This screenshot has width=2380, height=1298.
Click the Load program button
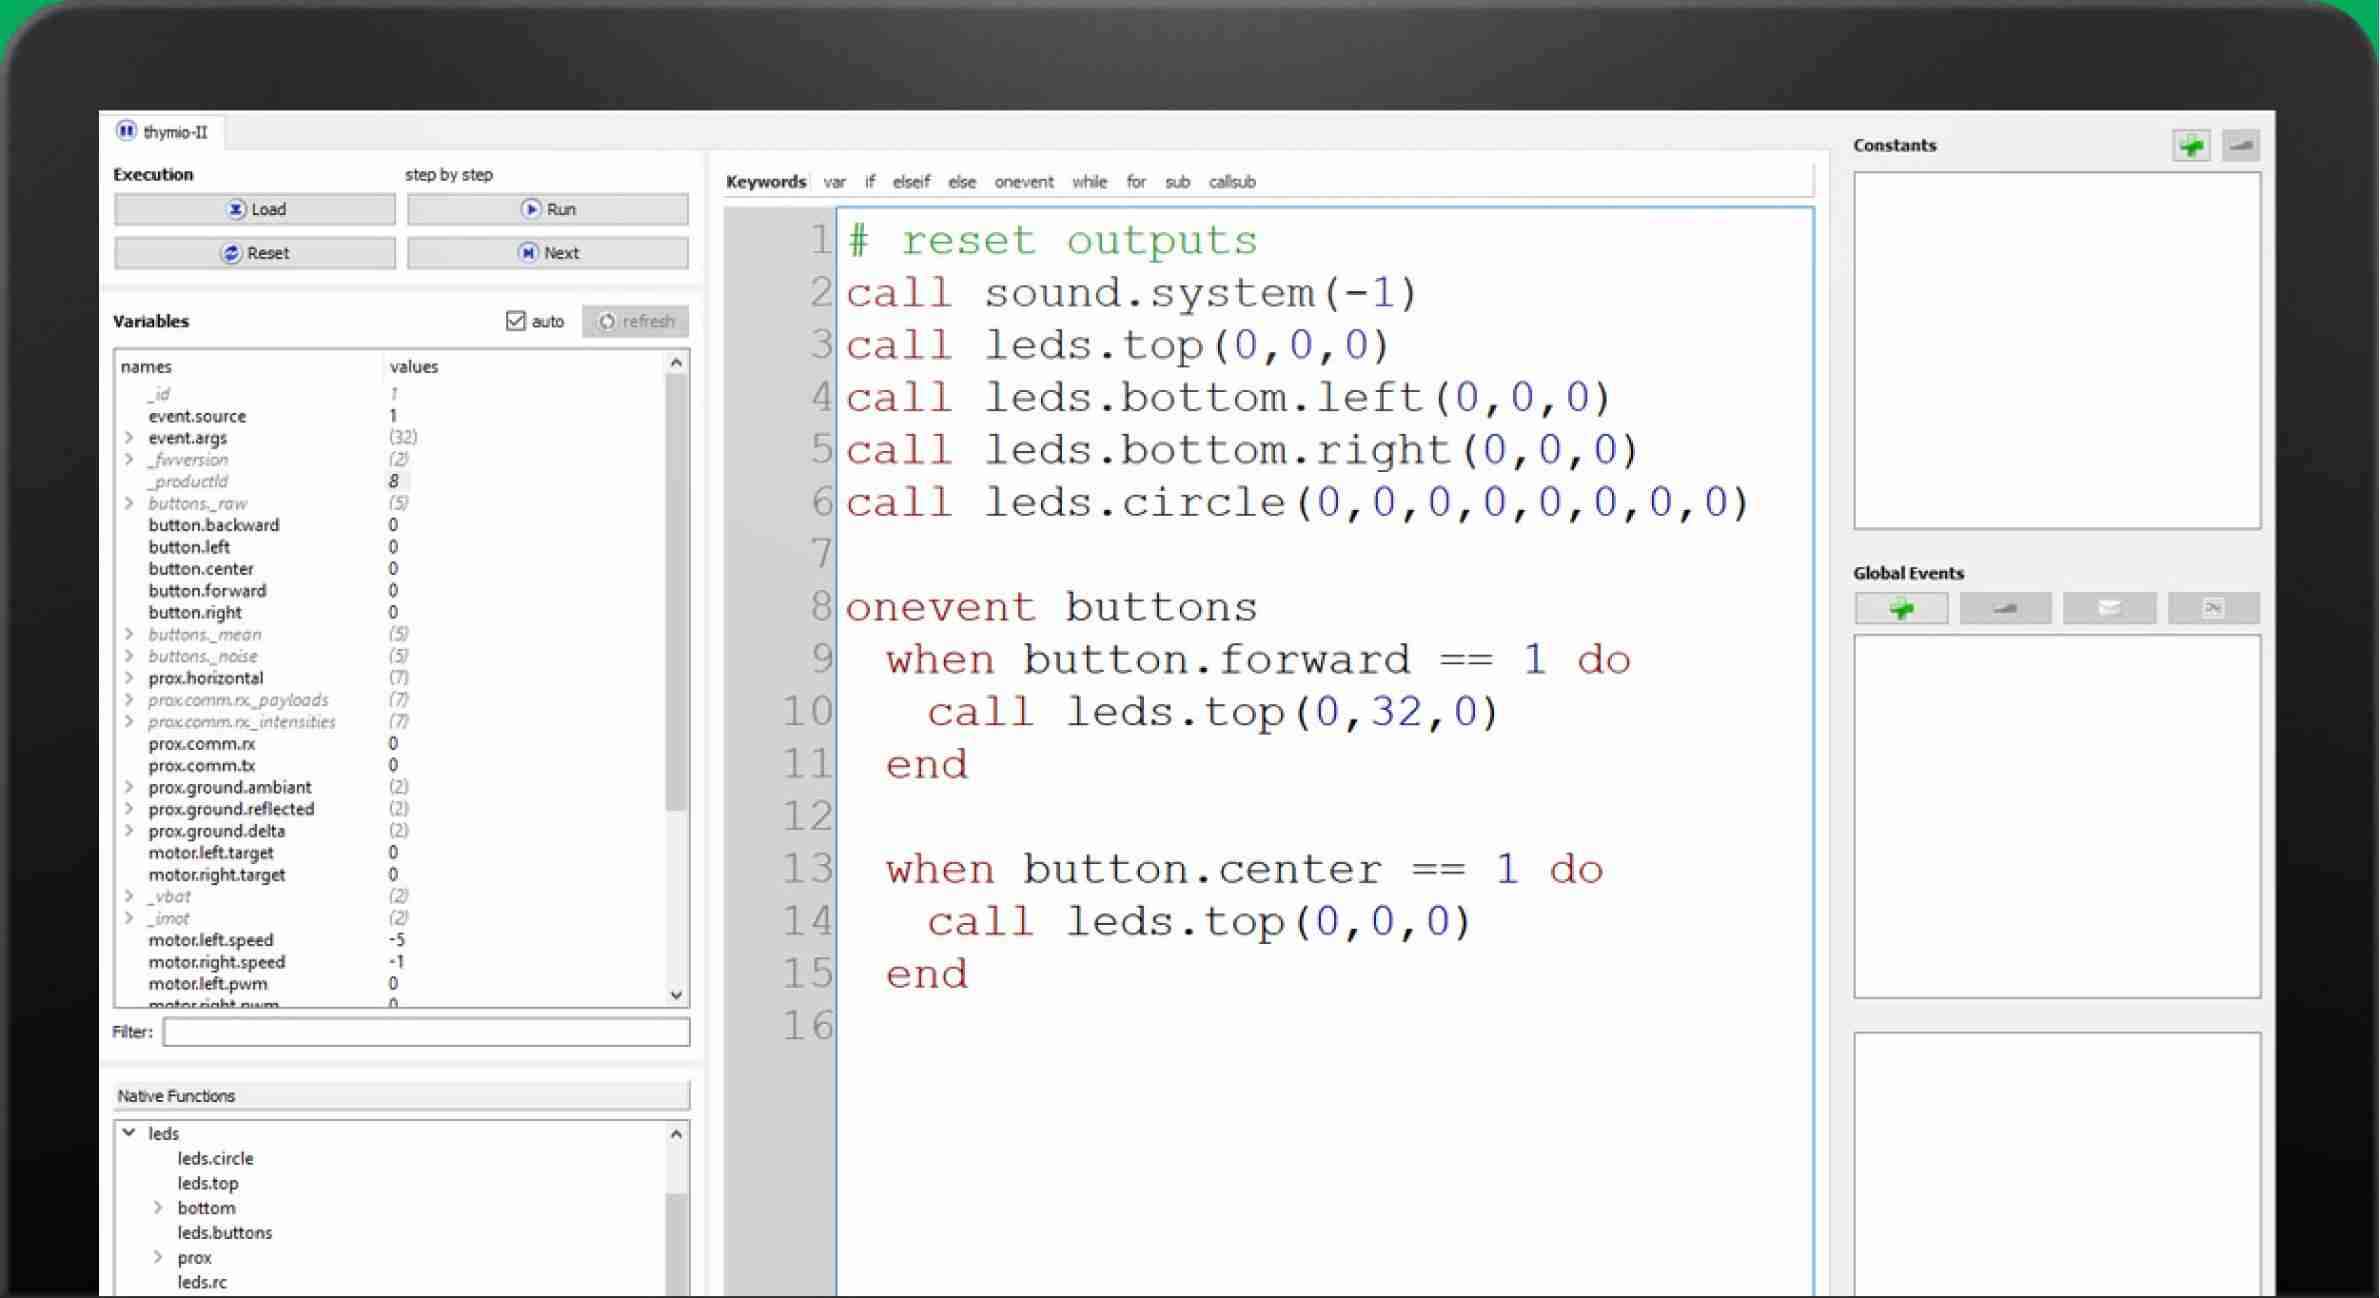click(255, 209)
